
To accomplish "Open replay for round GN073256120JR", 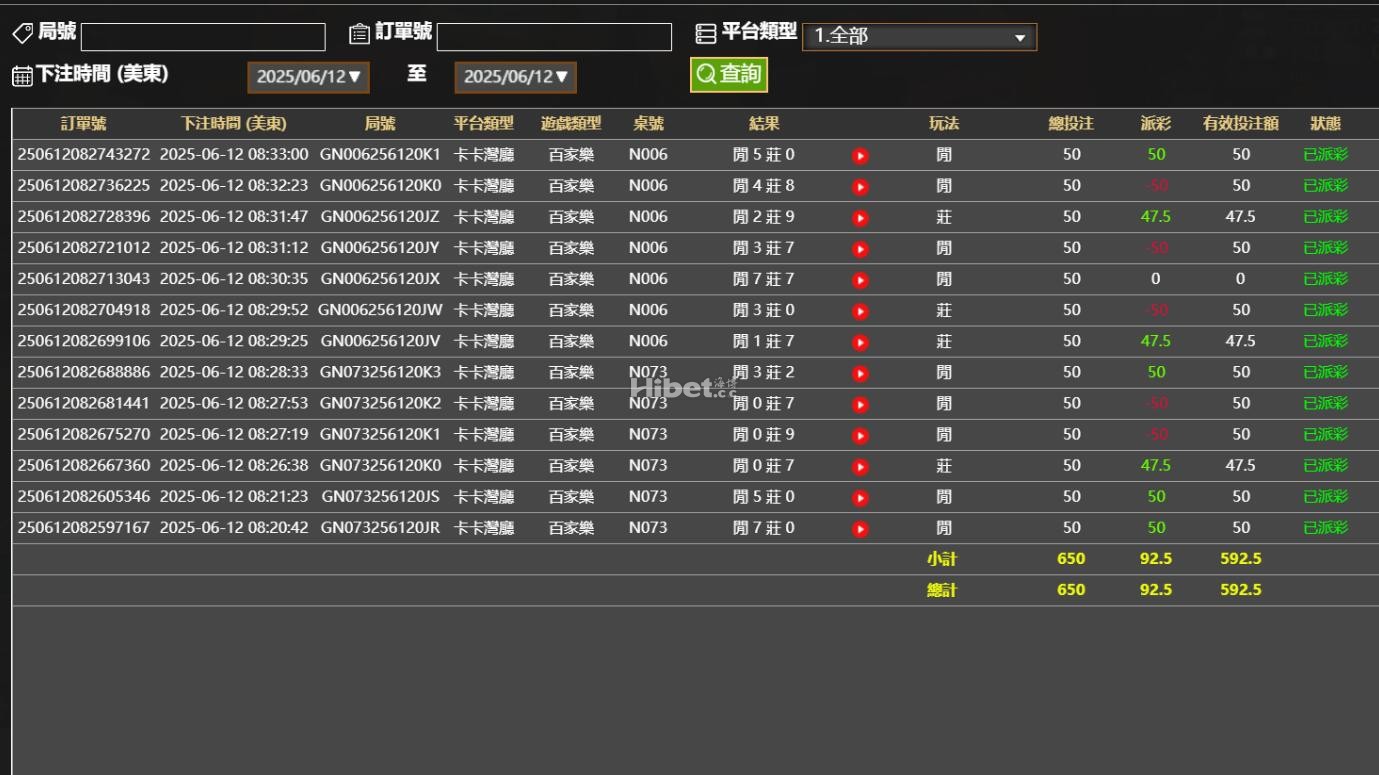I will [x=860, y=529].
